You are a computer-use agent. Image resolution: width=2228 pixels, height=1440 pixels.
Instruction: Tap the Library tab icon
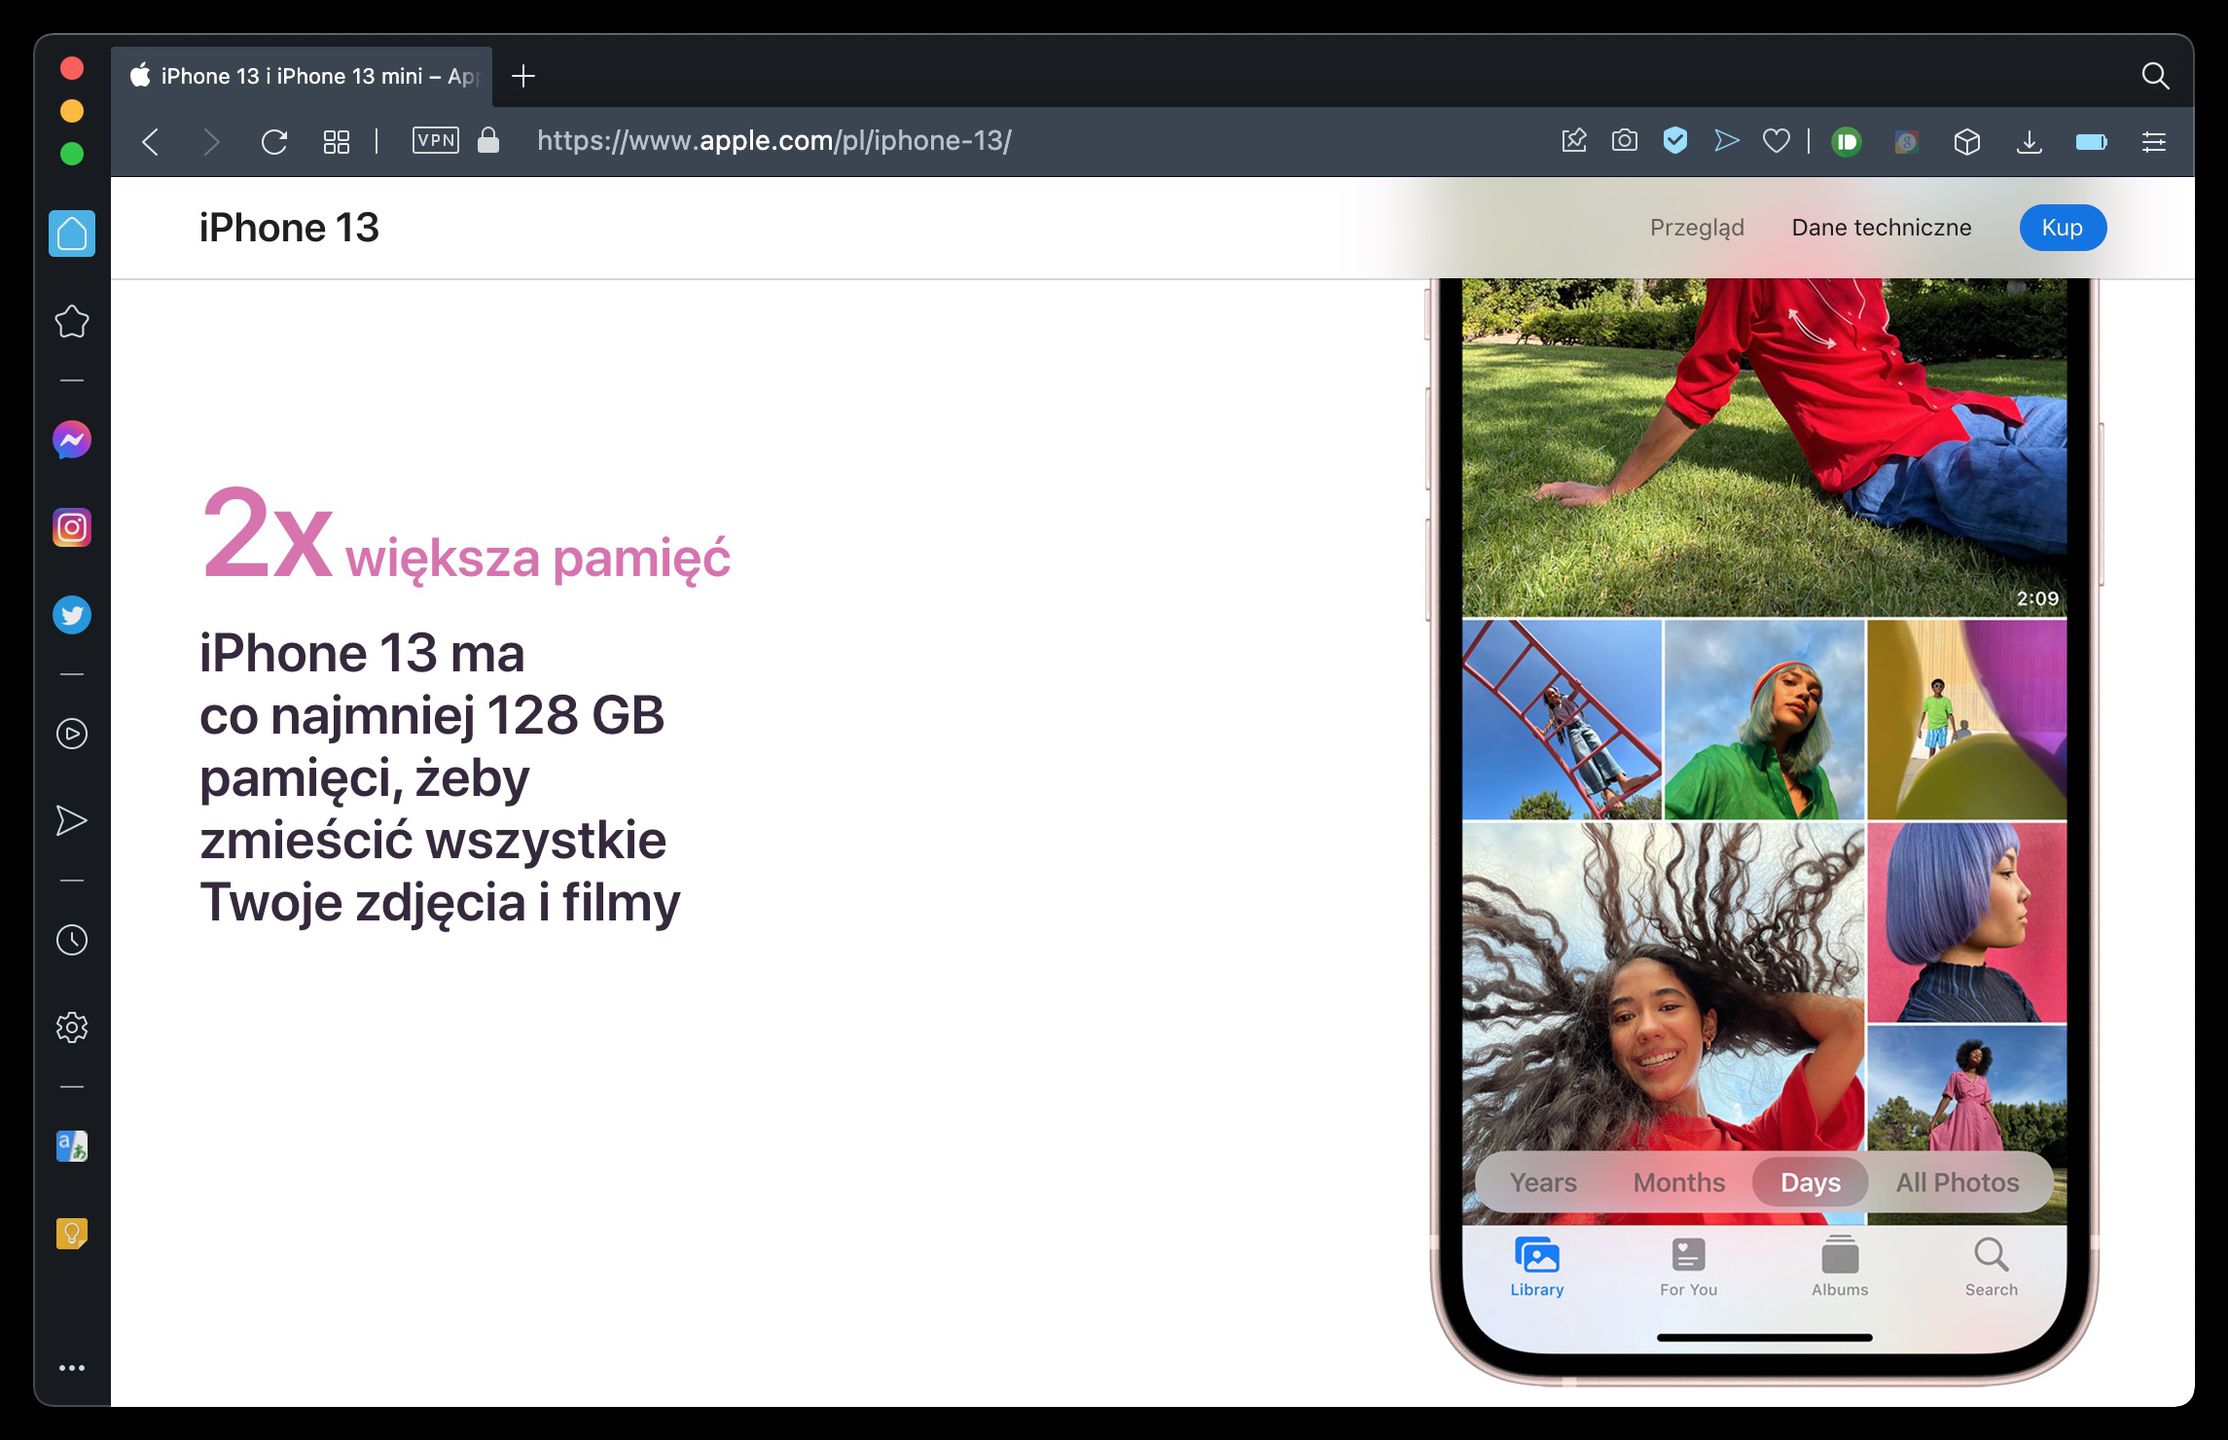coord(1537,1267)
